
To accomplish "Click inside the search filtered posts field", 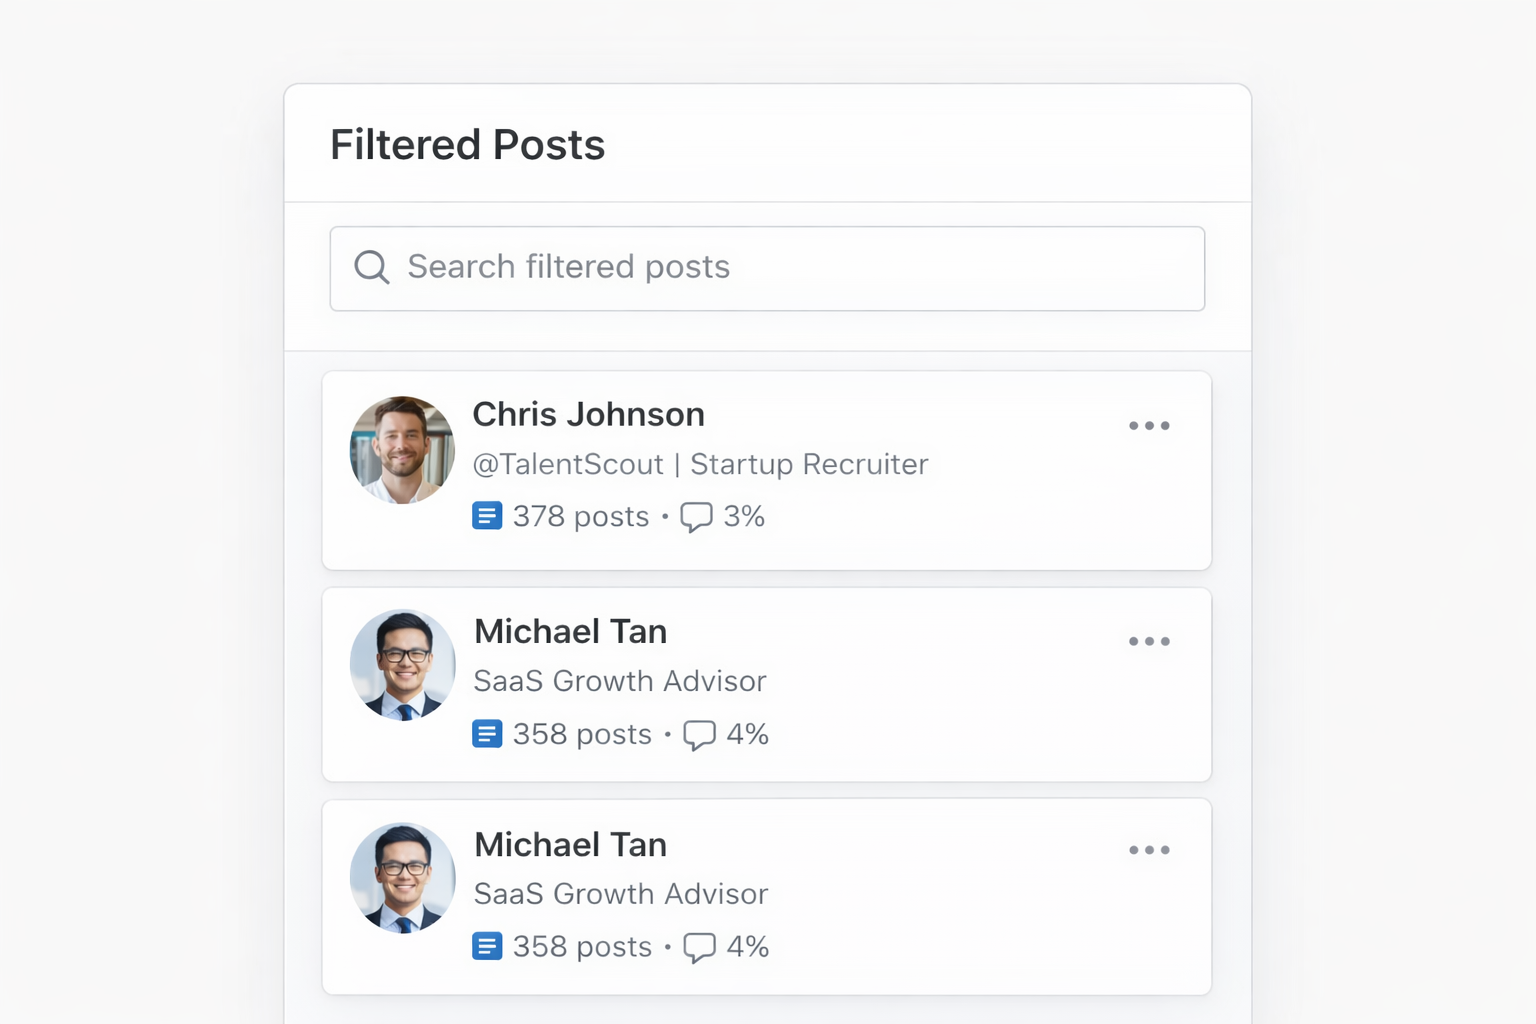I will (768, 268).
